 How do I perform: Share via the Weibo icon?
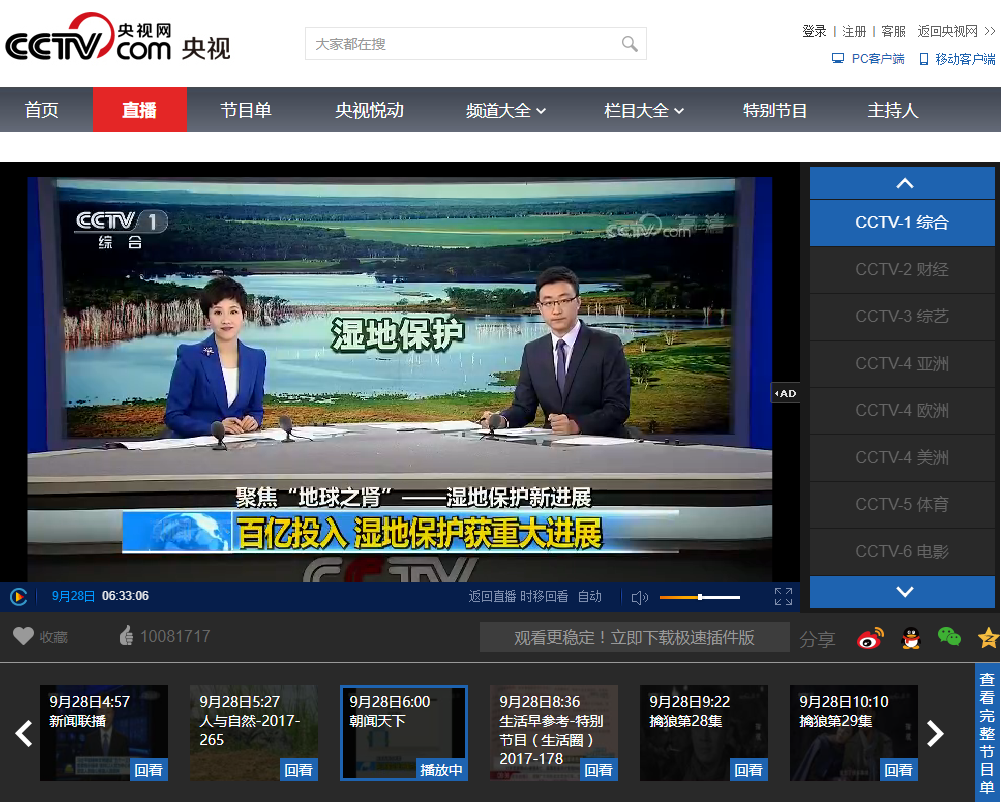[870, 638]
